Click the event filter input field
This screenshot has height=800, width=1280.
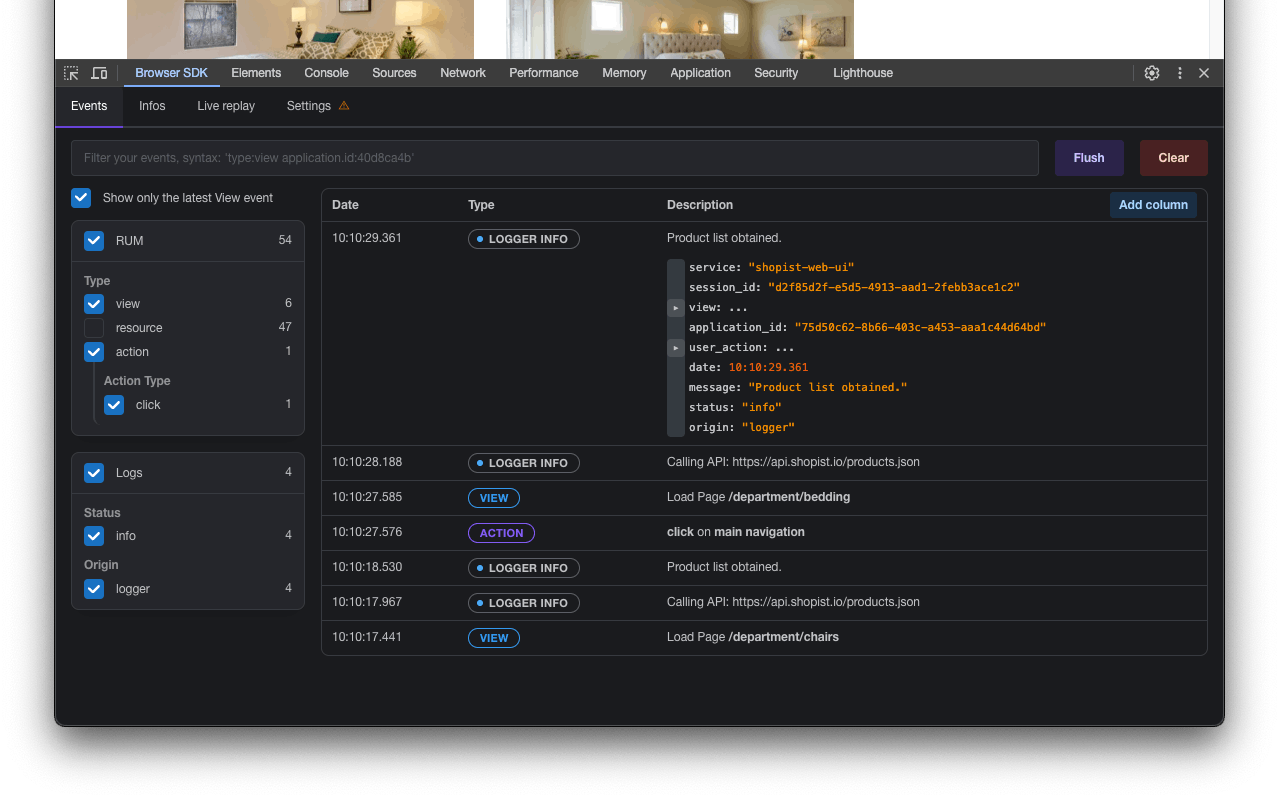[554, 157]
